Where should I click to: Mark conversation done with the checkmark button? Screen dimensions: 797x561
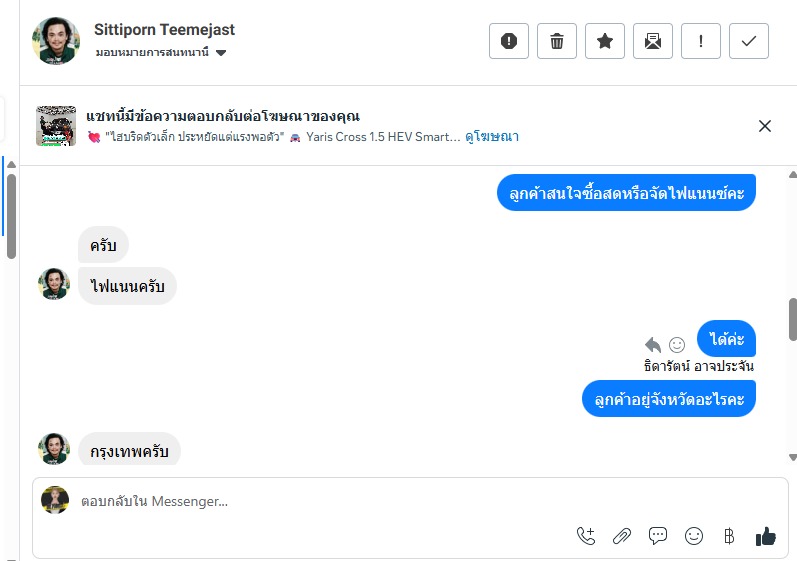pyautogui.click(x=749, y=41)
